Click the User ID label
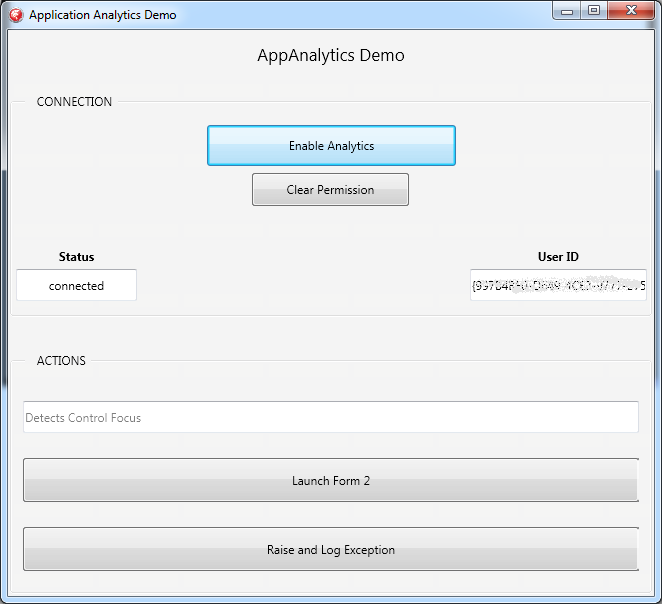This screenshot has width=662, height=604. 558,257
